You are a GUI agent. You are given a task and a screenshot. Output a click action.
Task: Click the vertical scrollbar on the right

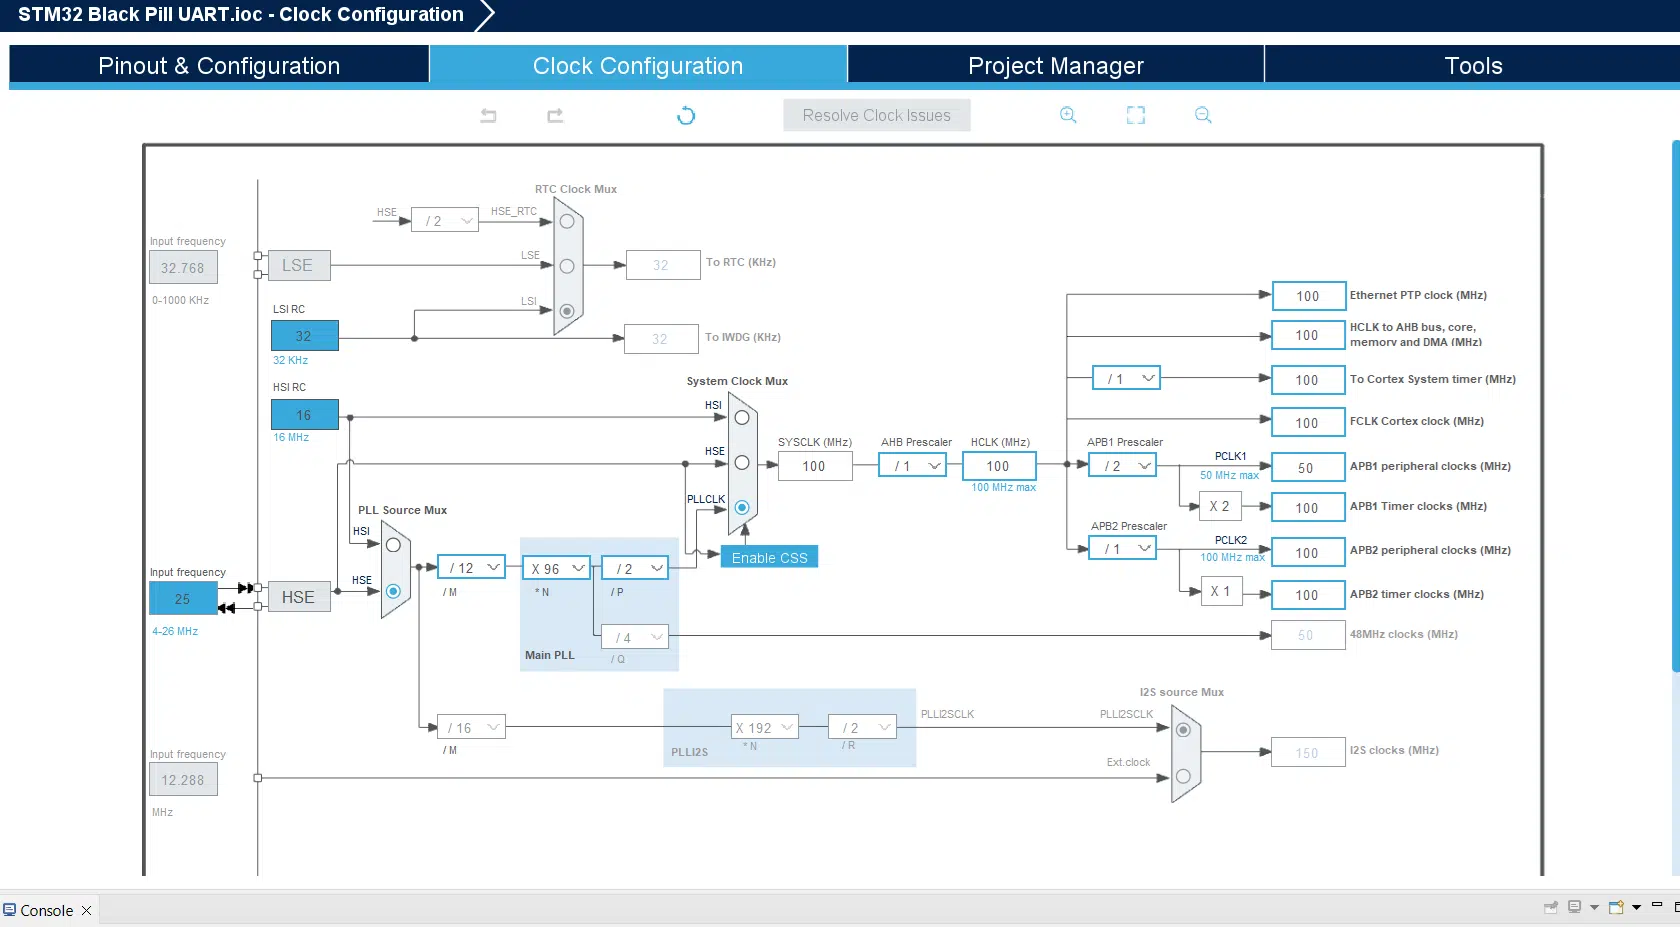coord(1676,406)
